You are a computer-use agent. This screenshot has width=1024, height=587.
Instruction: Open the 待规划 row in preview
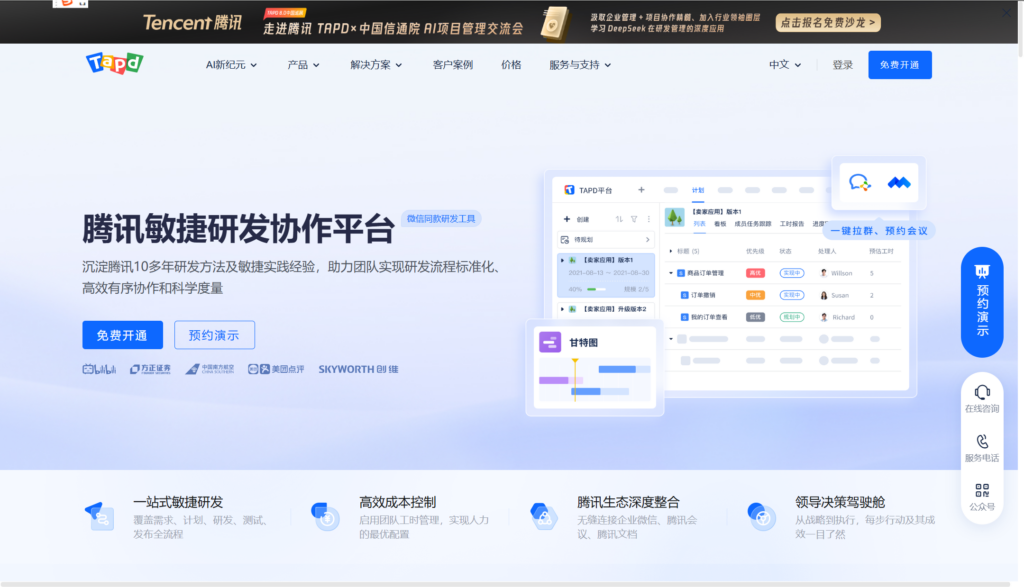[606, 240]
